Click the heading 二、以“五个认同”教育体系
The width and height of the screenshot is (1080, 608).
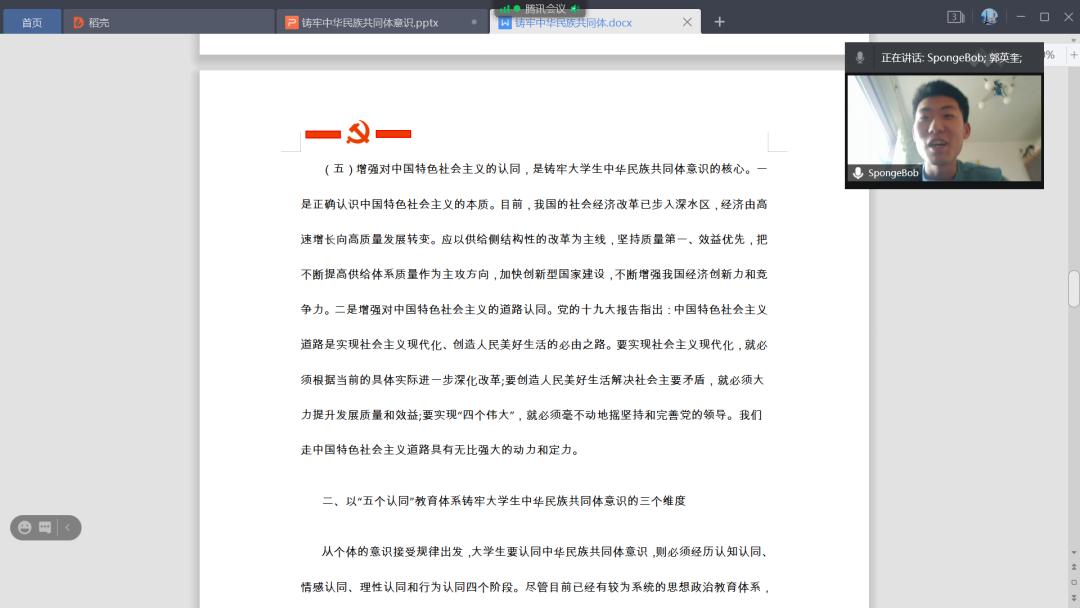[503, 500]
